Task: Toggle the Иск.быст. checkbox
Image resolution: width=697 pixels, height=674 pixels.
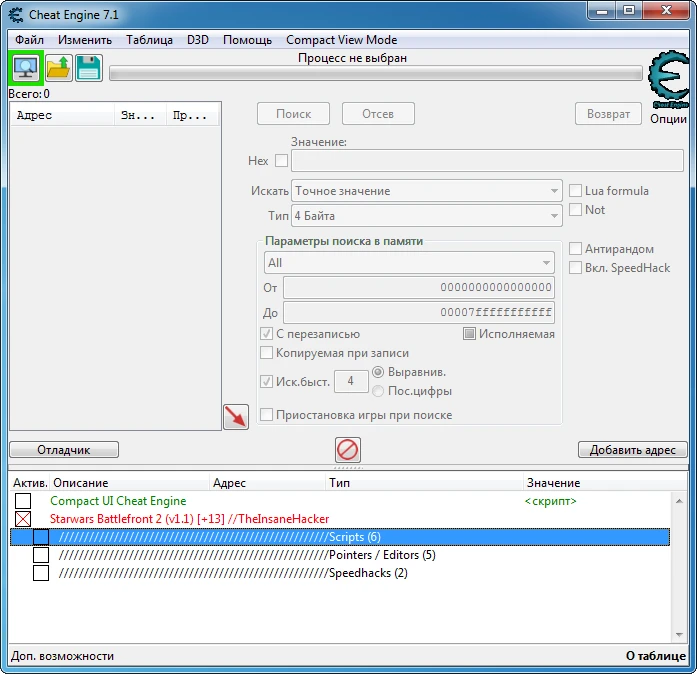Action: tap(266, 381)
